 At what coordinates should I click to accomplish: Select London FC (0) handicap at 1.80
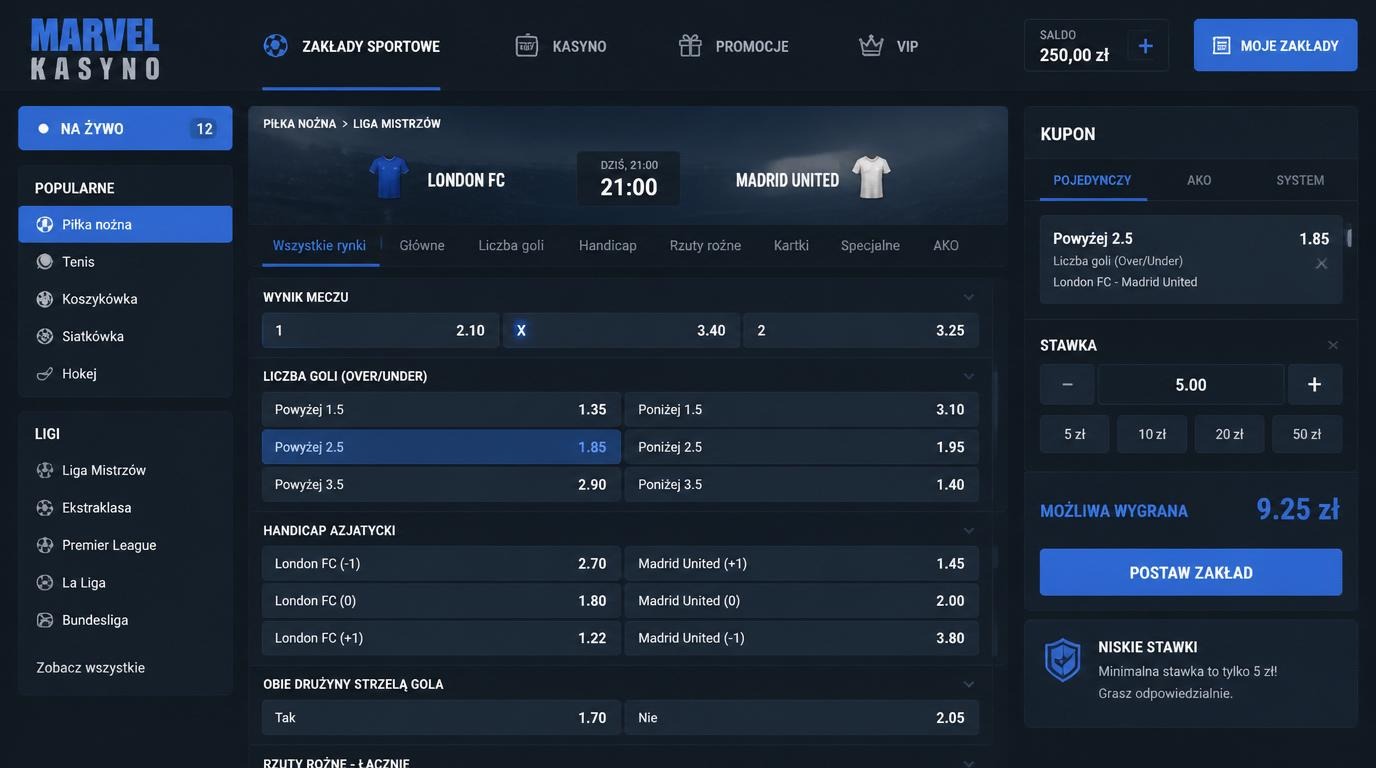pyautogui.click(x=441, y=601)
